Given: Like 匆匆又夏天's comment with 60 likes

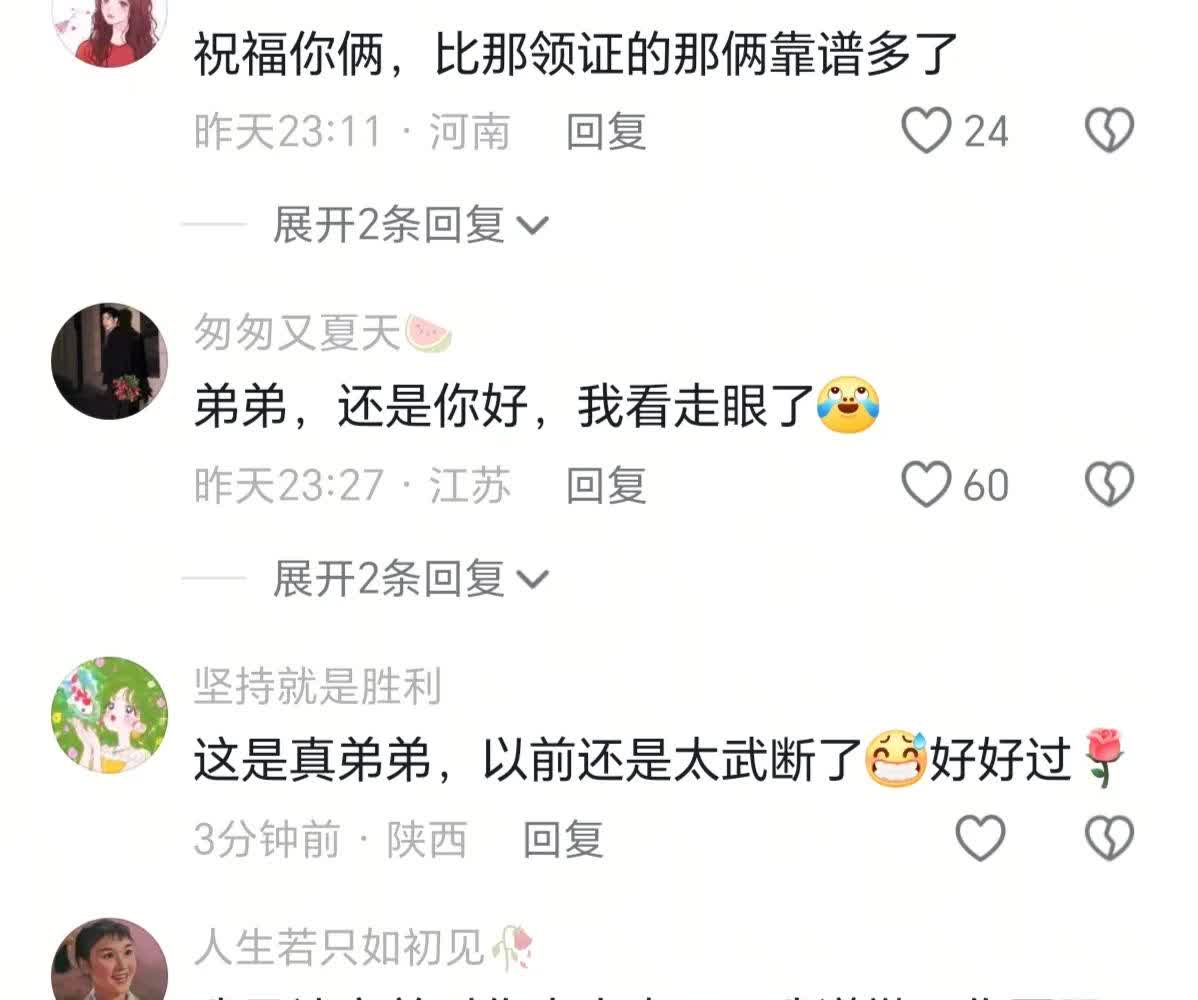Looking at the screenshot, I should pos(926,484).
